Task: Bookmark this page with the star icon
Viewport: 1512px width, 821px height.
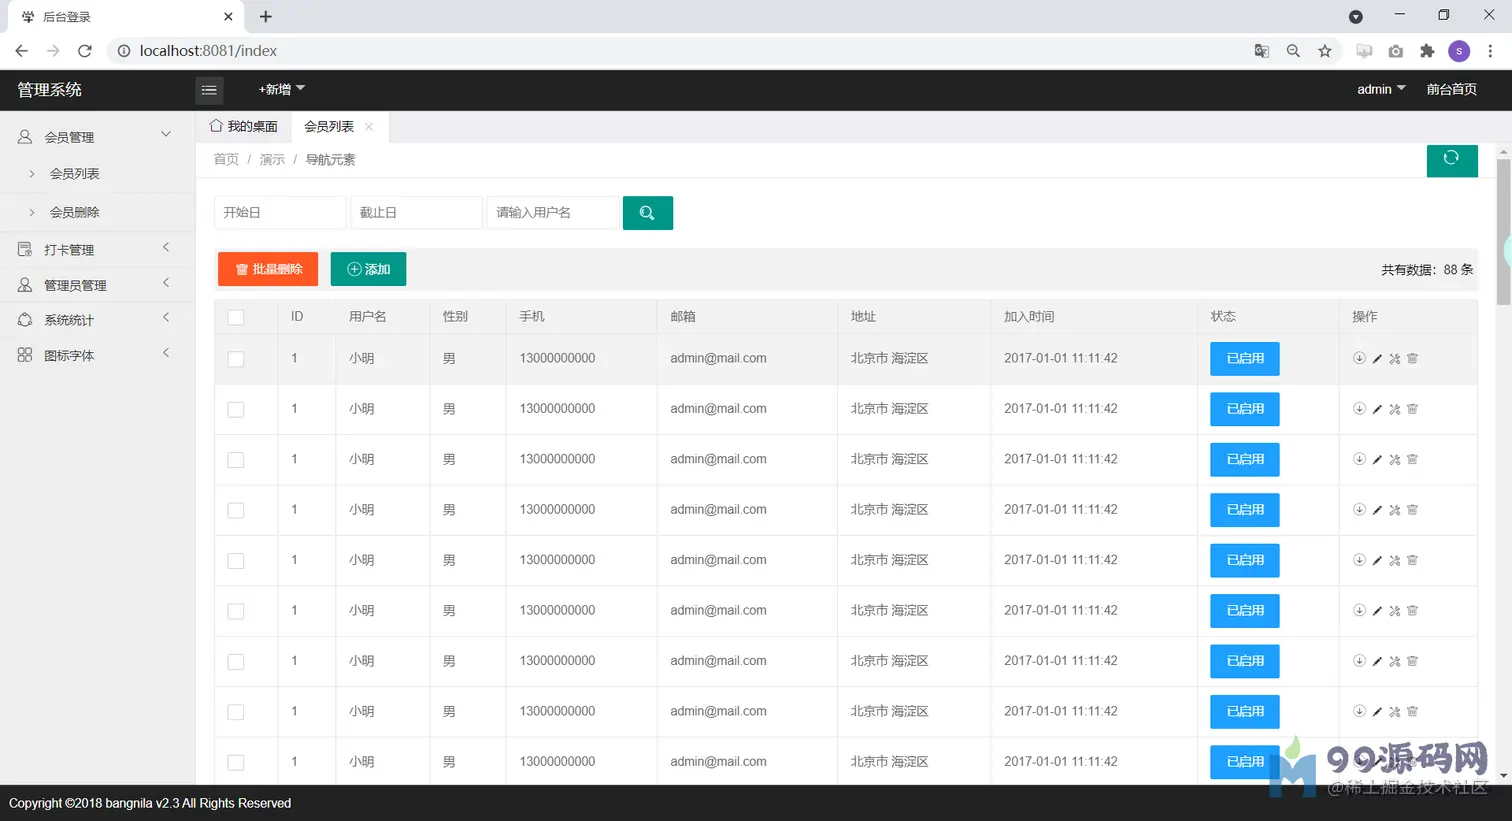Action: click(1325, 51)
